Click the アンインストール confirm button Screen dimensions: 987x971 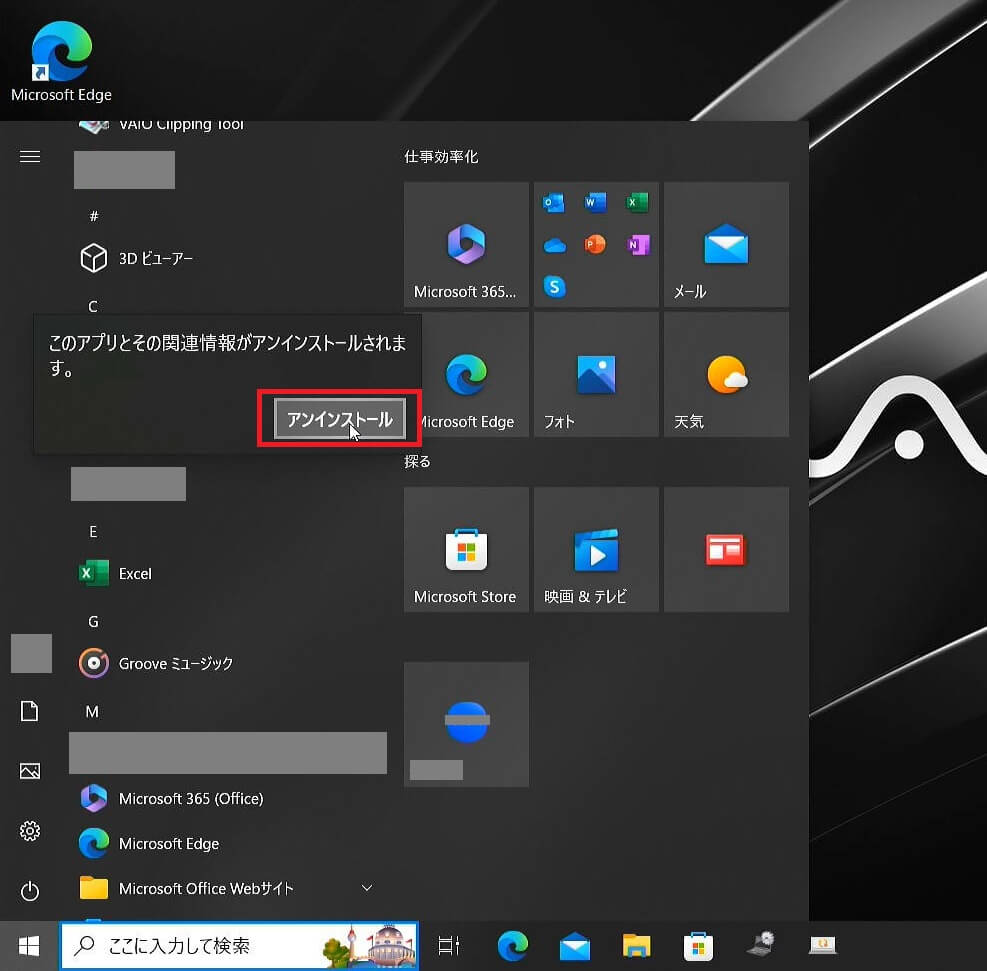pyautogui.click(x=339, y=419)
